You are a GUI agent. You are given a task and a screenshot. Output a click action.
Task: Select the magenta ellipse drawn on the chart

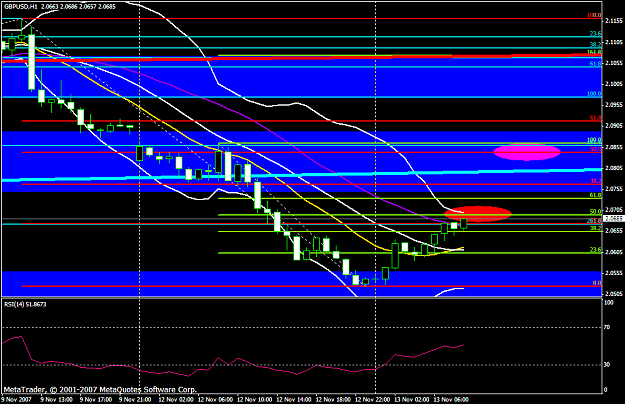point(527,152)
